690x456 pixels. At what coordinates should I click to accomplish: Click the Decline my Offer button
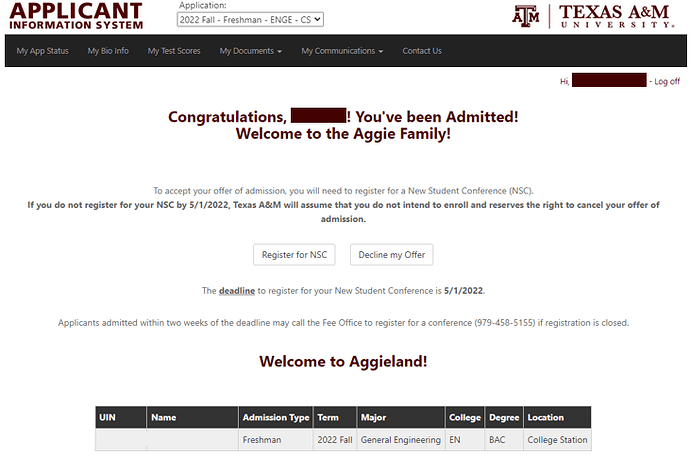click(x=392, y=255)
